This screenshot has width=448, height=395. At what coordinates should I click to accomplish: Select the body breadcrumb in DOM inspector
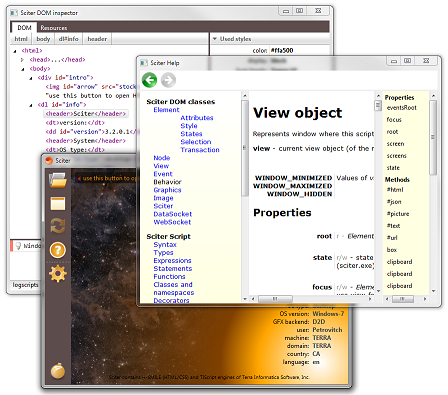[x=43, y=39]
